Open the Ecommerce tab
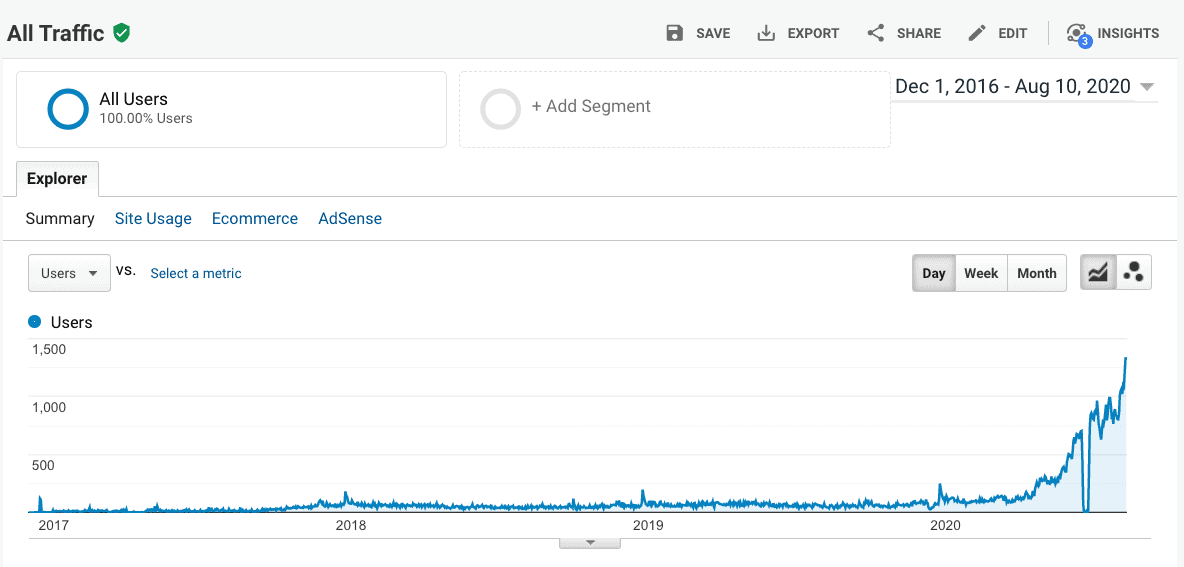Viewport: 1184px width, 567px height. [255, 218]
